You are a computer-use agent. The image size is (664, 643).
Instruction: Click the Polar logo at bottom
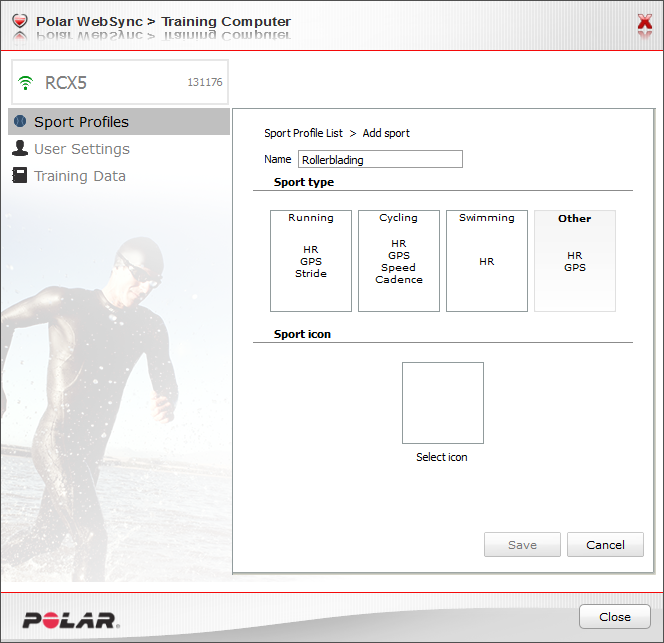[71, 620]
